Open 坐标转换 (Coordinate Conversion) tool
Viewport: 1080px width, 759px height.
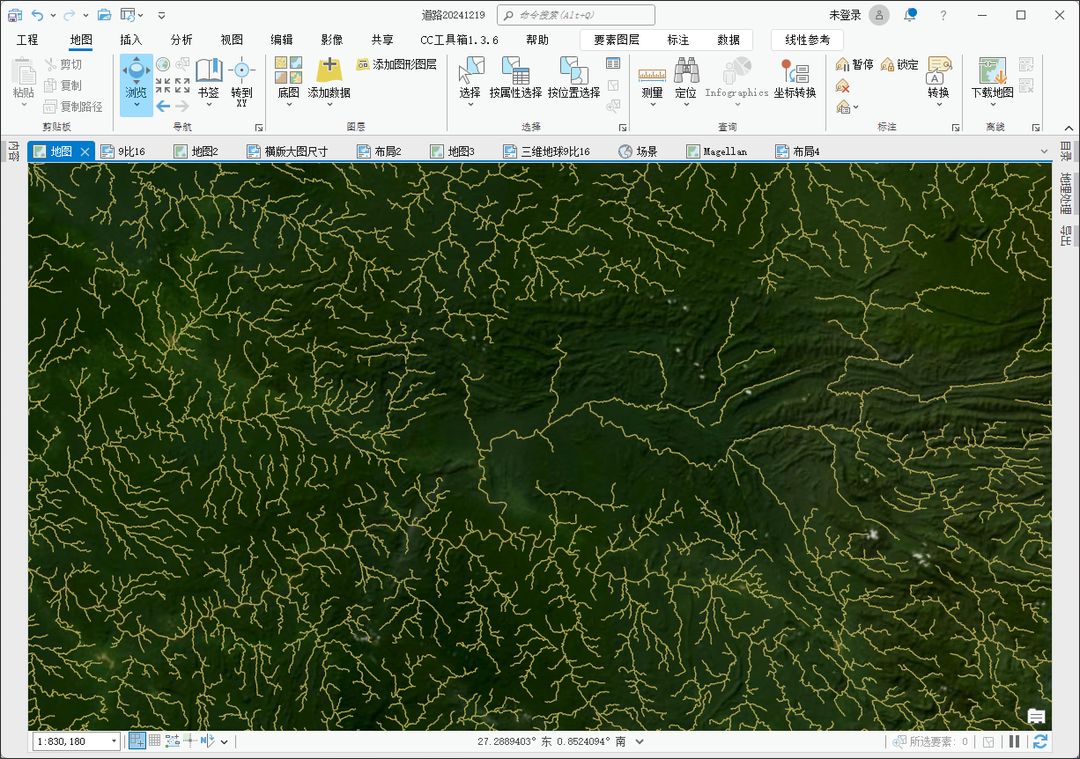pyautogui.click(x=795, y=77)
